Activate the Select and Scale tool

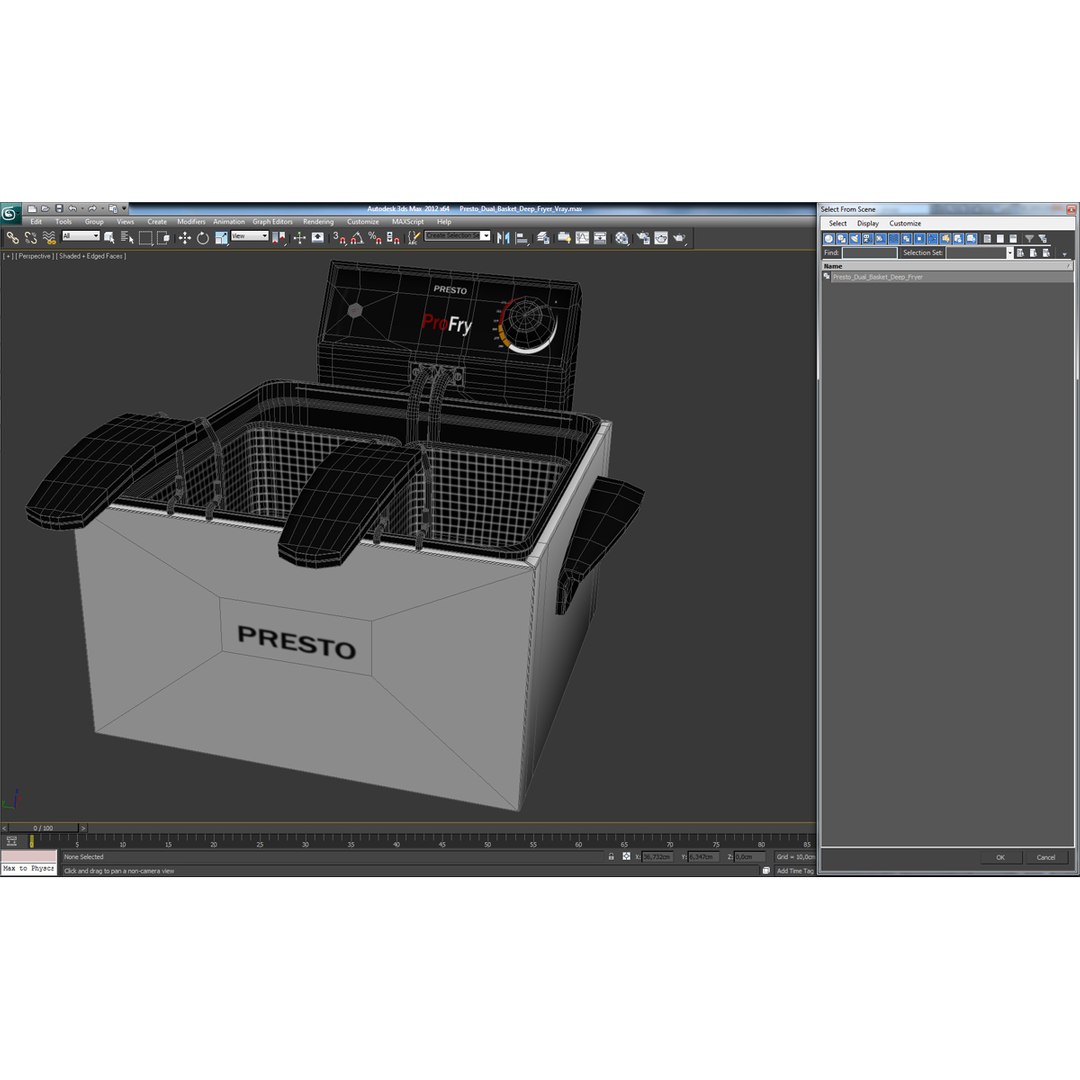221,238
